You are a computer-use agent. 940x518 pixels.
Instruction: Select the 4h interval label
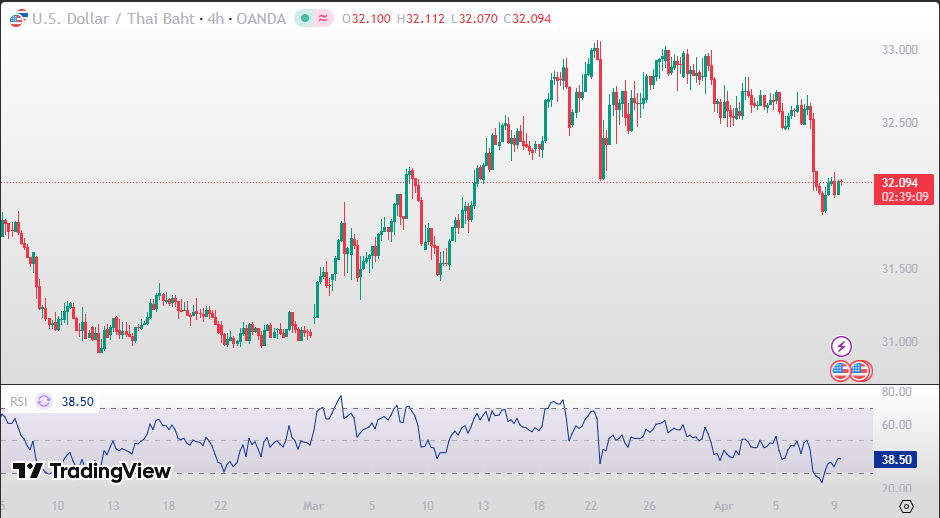coord(215,19)
